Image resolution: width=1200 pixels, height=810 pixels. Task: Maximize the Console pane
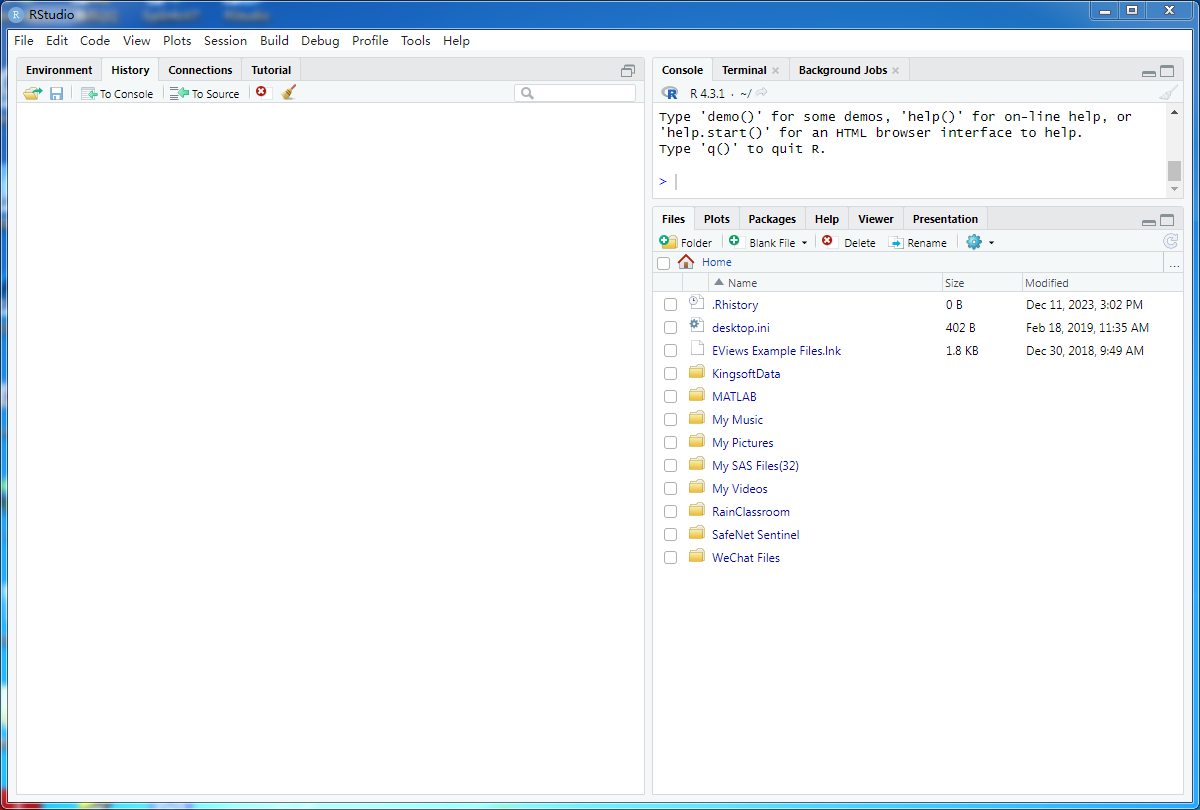(1167, 71)
